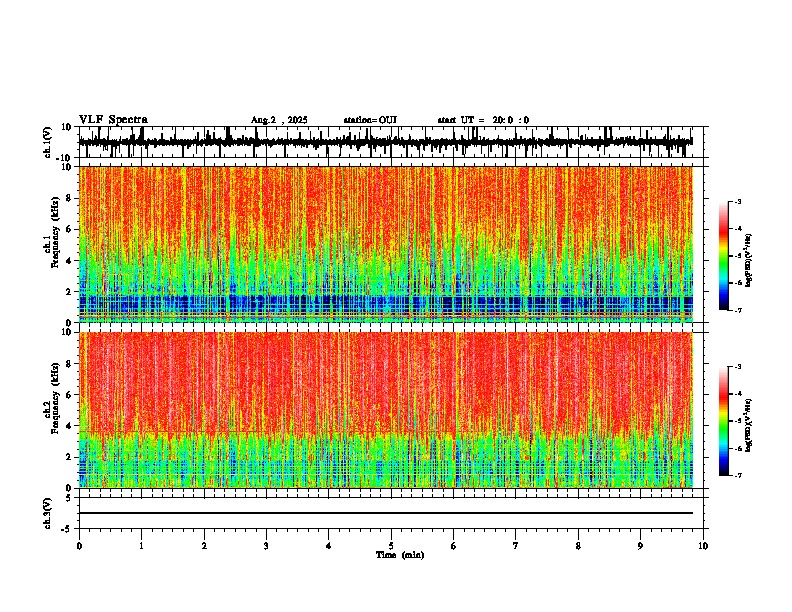
Task: Click time axis tick label 5
Action: [391, 546]
